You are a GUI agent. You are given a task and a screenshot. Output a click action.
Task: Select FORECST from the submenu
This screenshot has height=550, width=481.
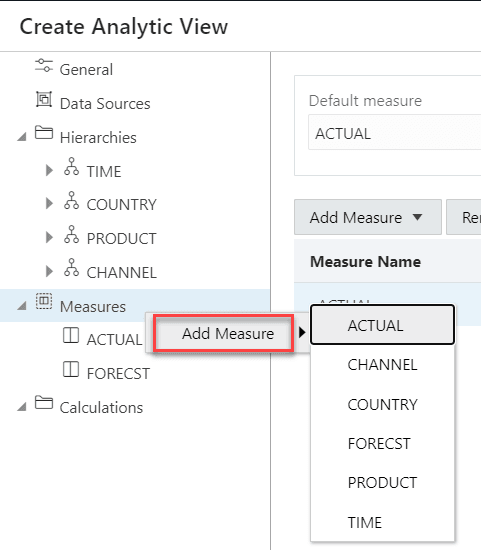(382, 443)
